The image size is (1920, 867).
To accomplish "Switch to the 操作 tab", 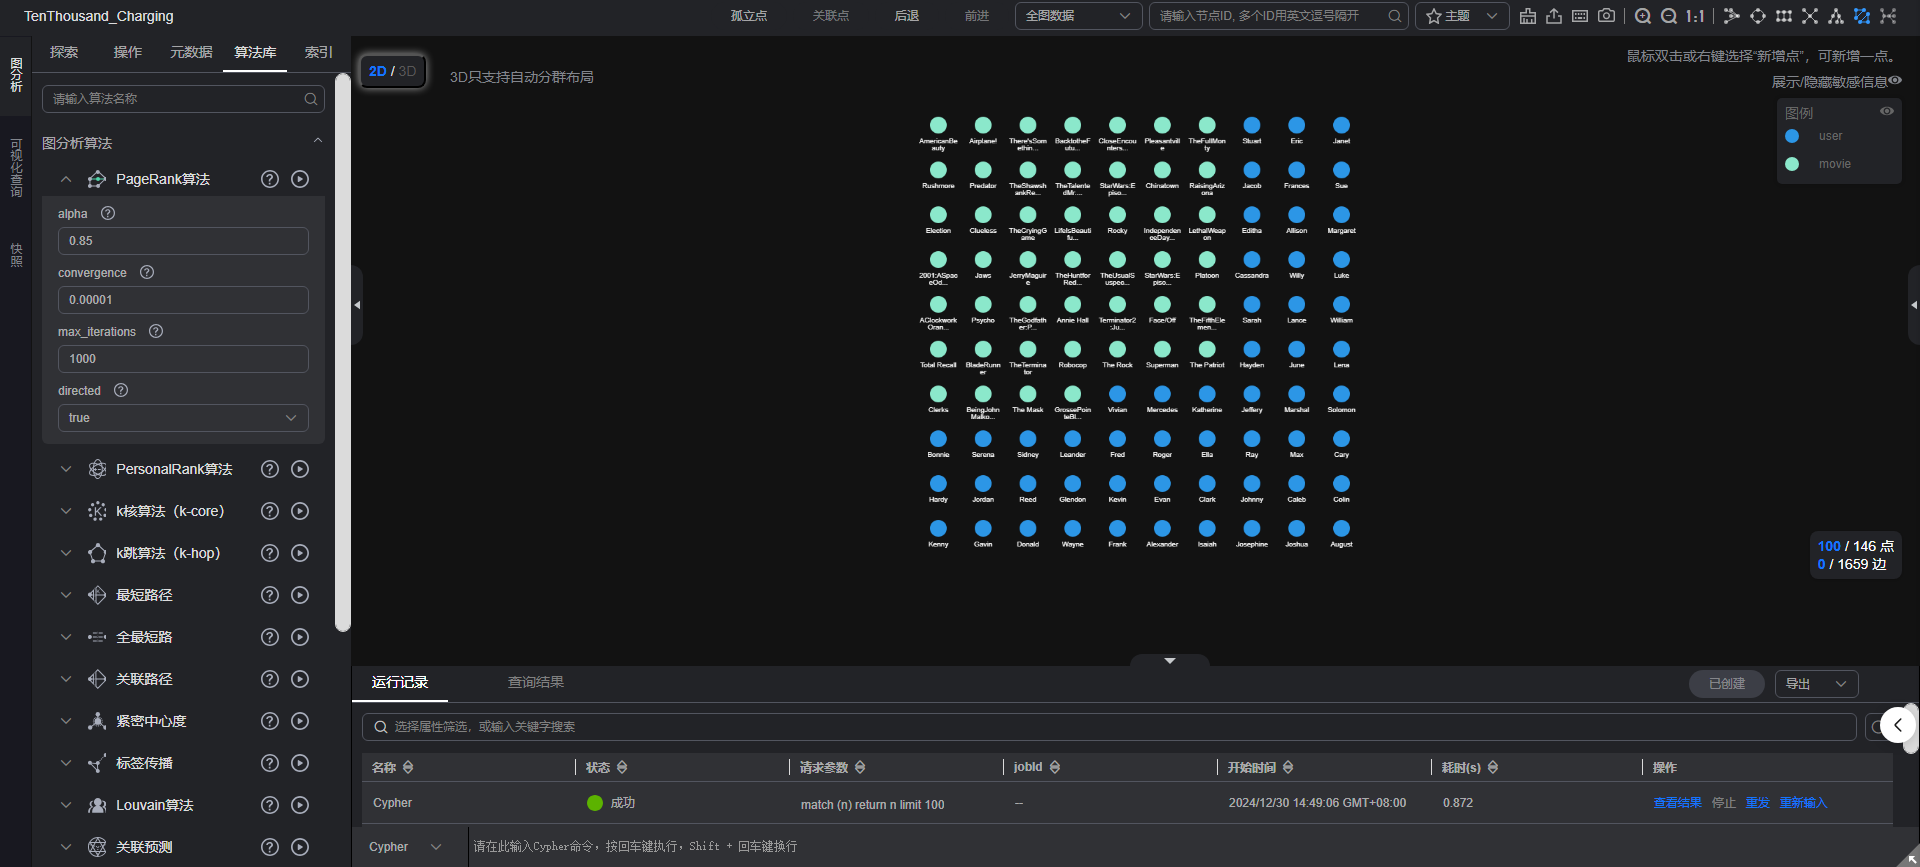I will tap(128, 52).
